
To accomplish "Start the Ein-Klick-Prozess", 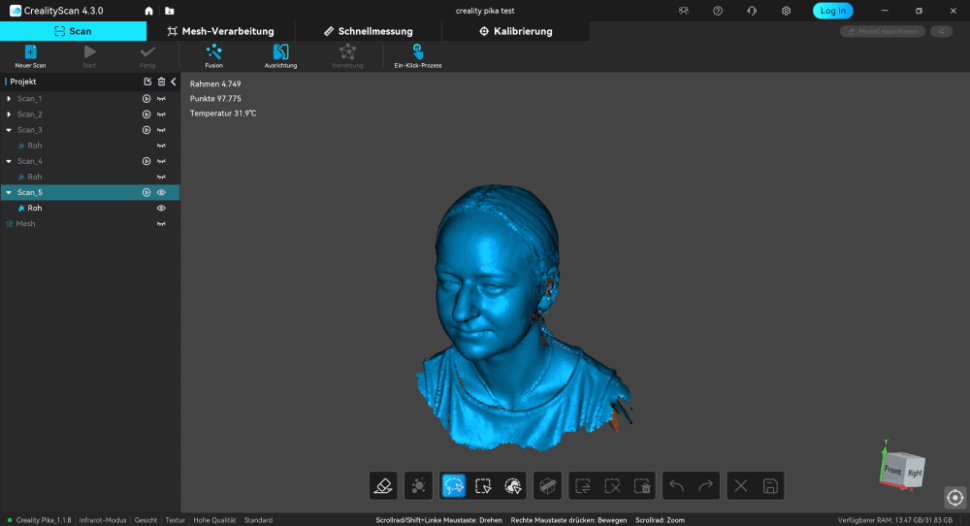I will [x=418, y=56].
